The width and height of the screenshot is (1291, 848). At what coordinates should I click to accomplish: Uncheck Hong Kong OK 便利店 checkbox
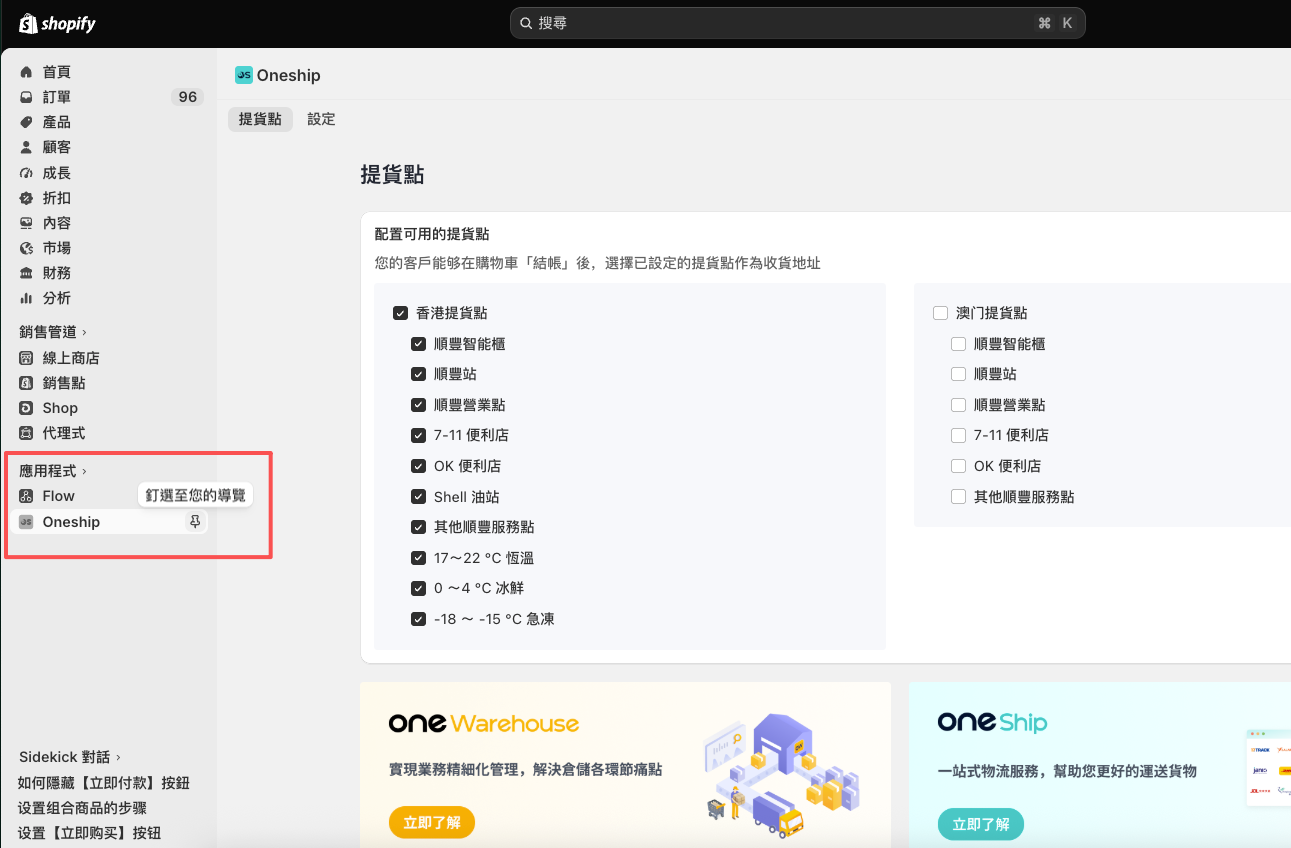(x=419, y=466)
